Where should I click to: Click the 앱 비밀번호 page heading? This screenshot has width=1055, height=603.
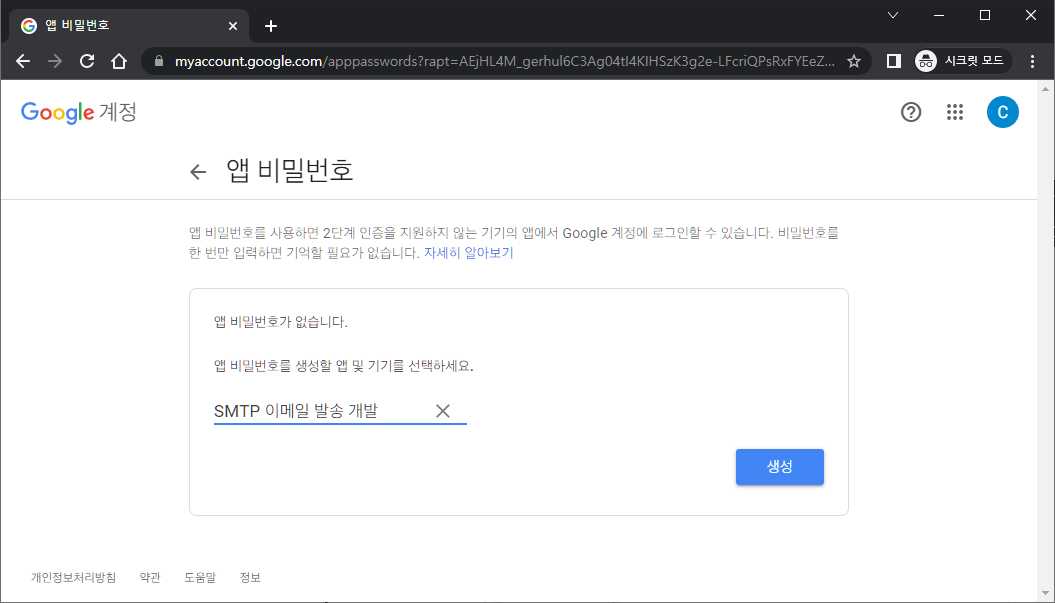(289, 170)
